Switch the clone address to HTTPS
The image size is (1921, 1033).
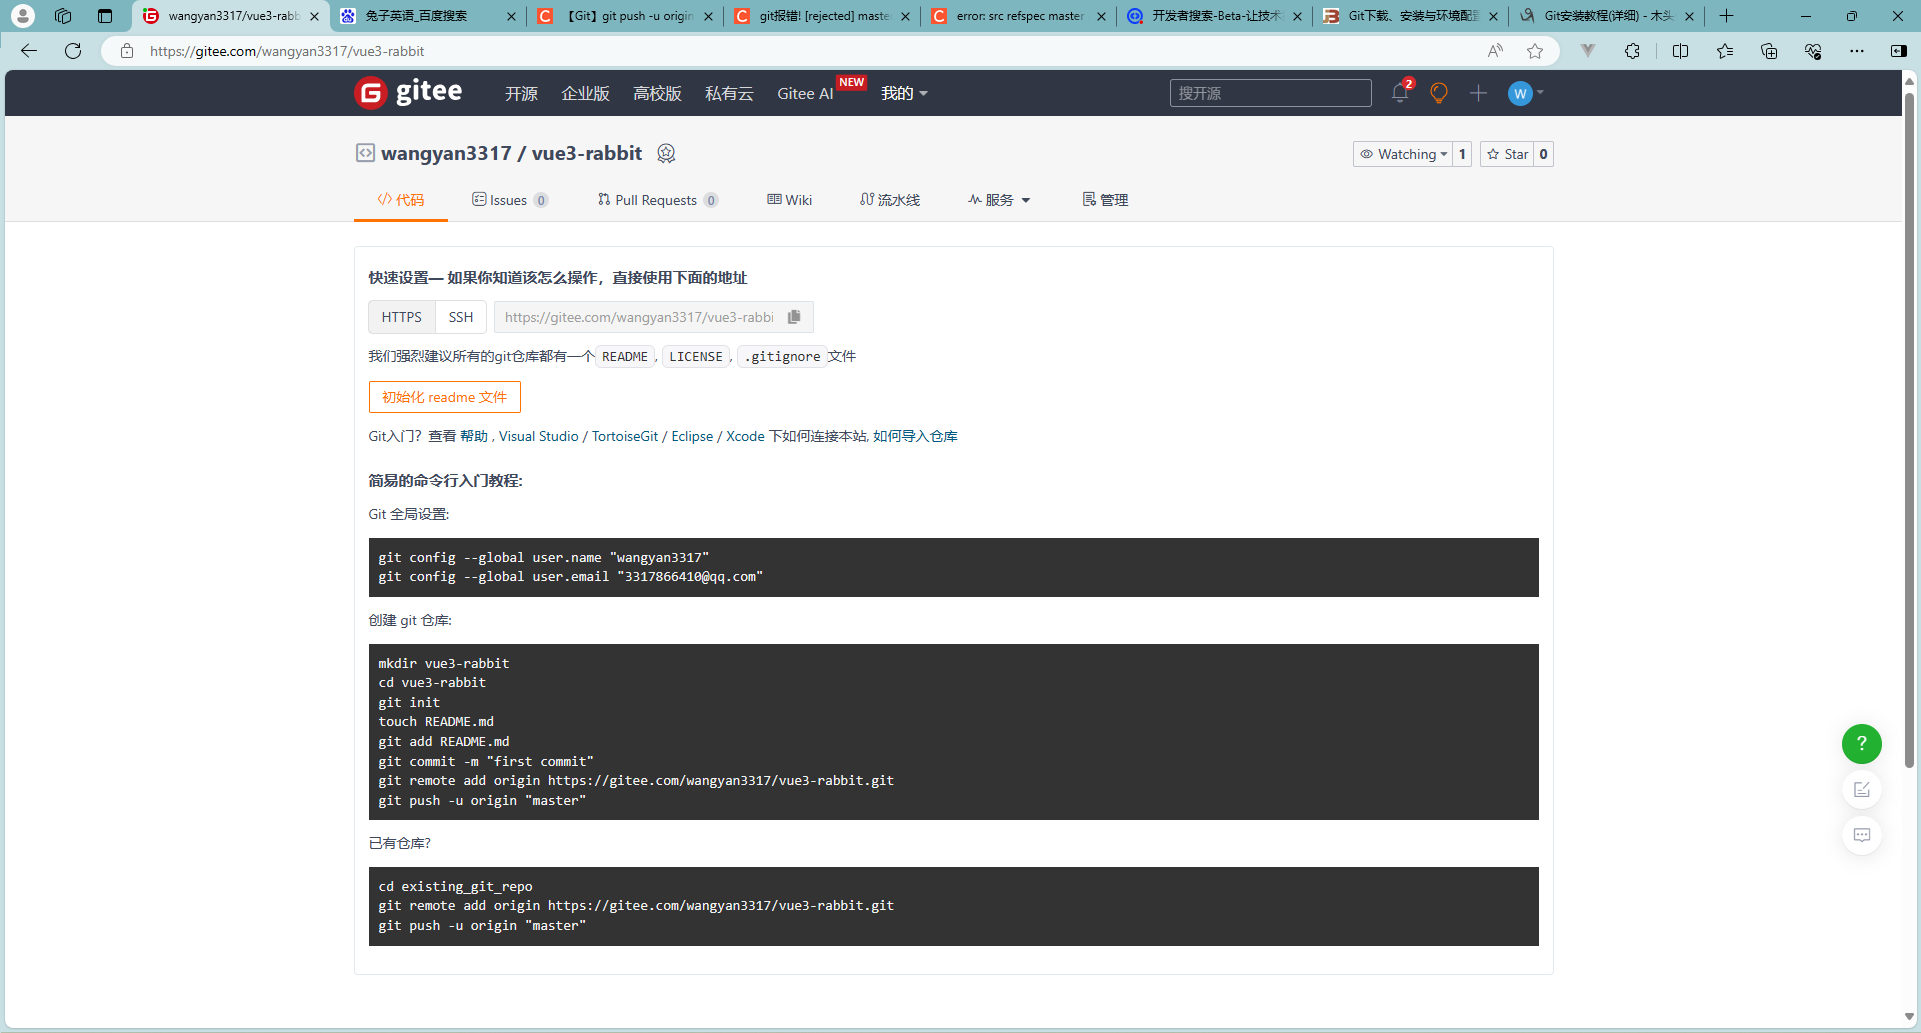(400, 317)
